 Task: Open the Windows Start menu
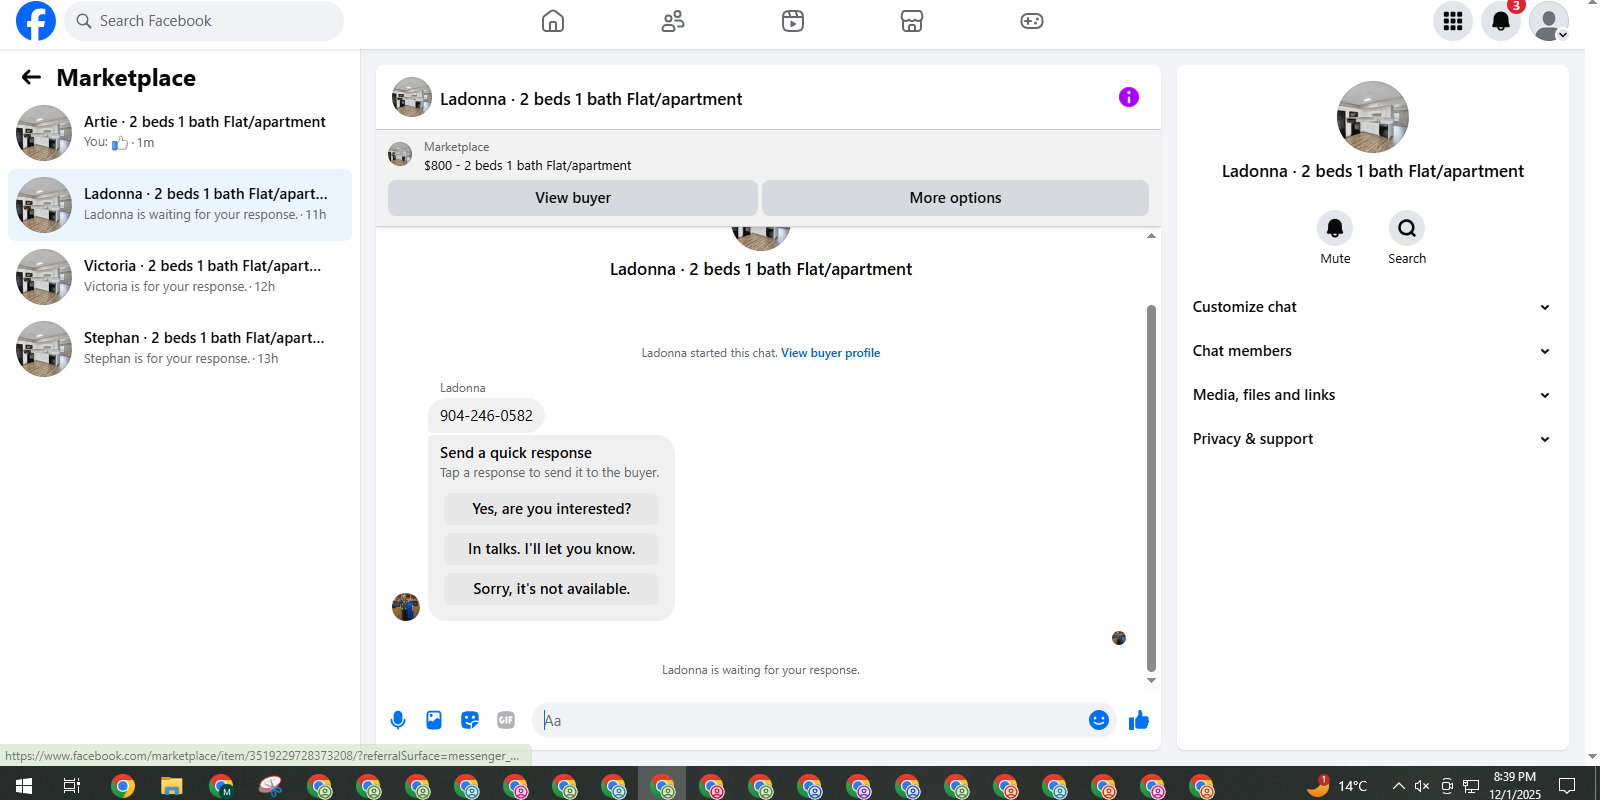[24, 786]
